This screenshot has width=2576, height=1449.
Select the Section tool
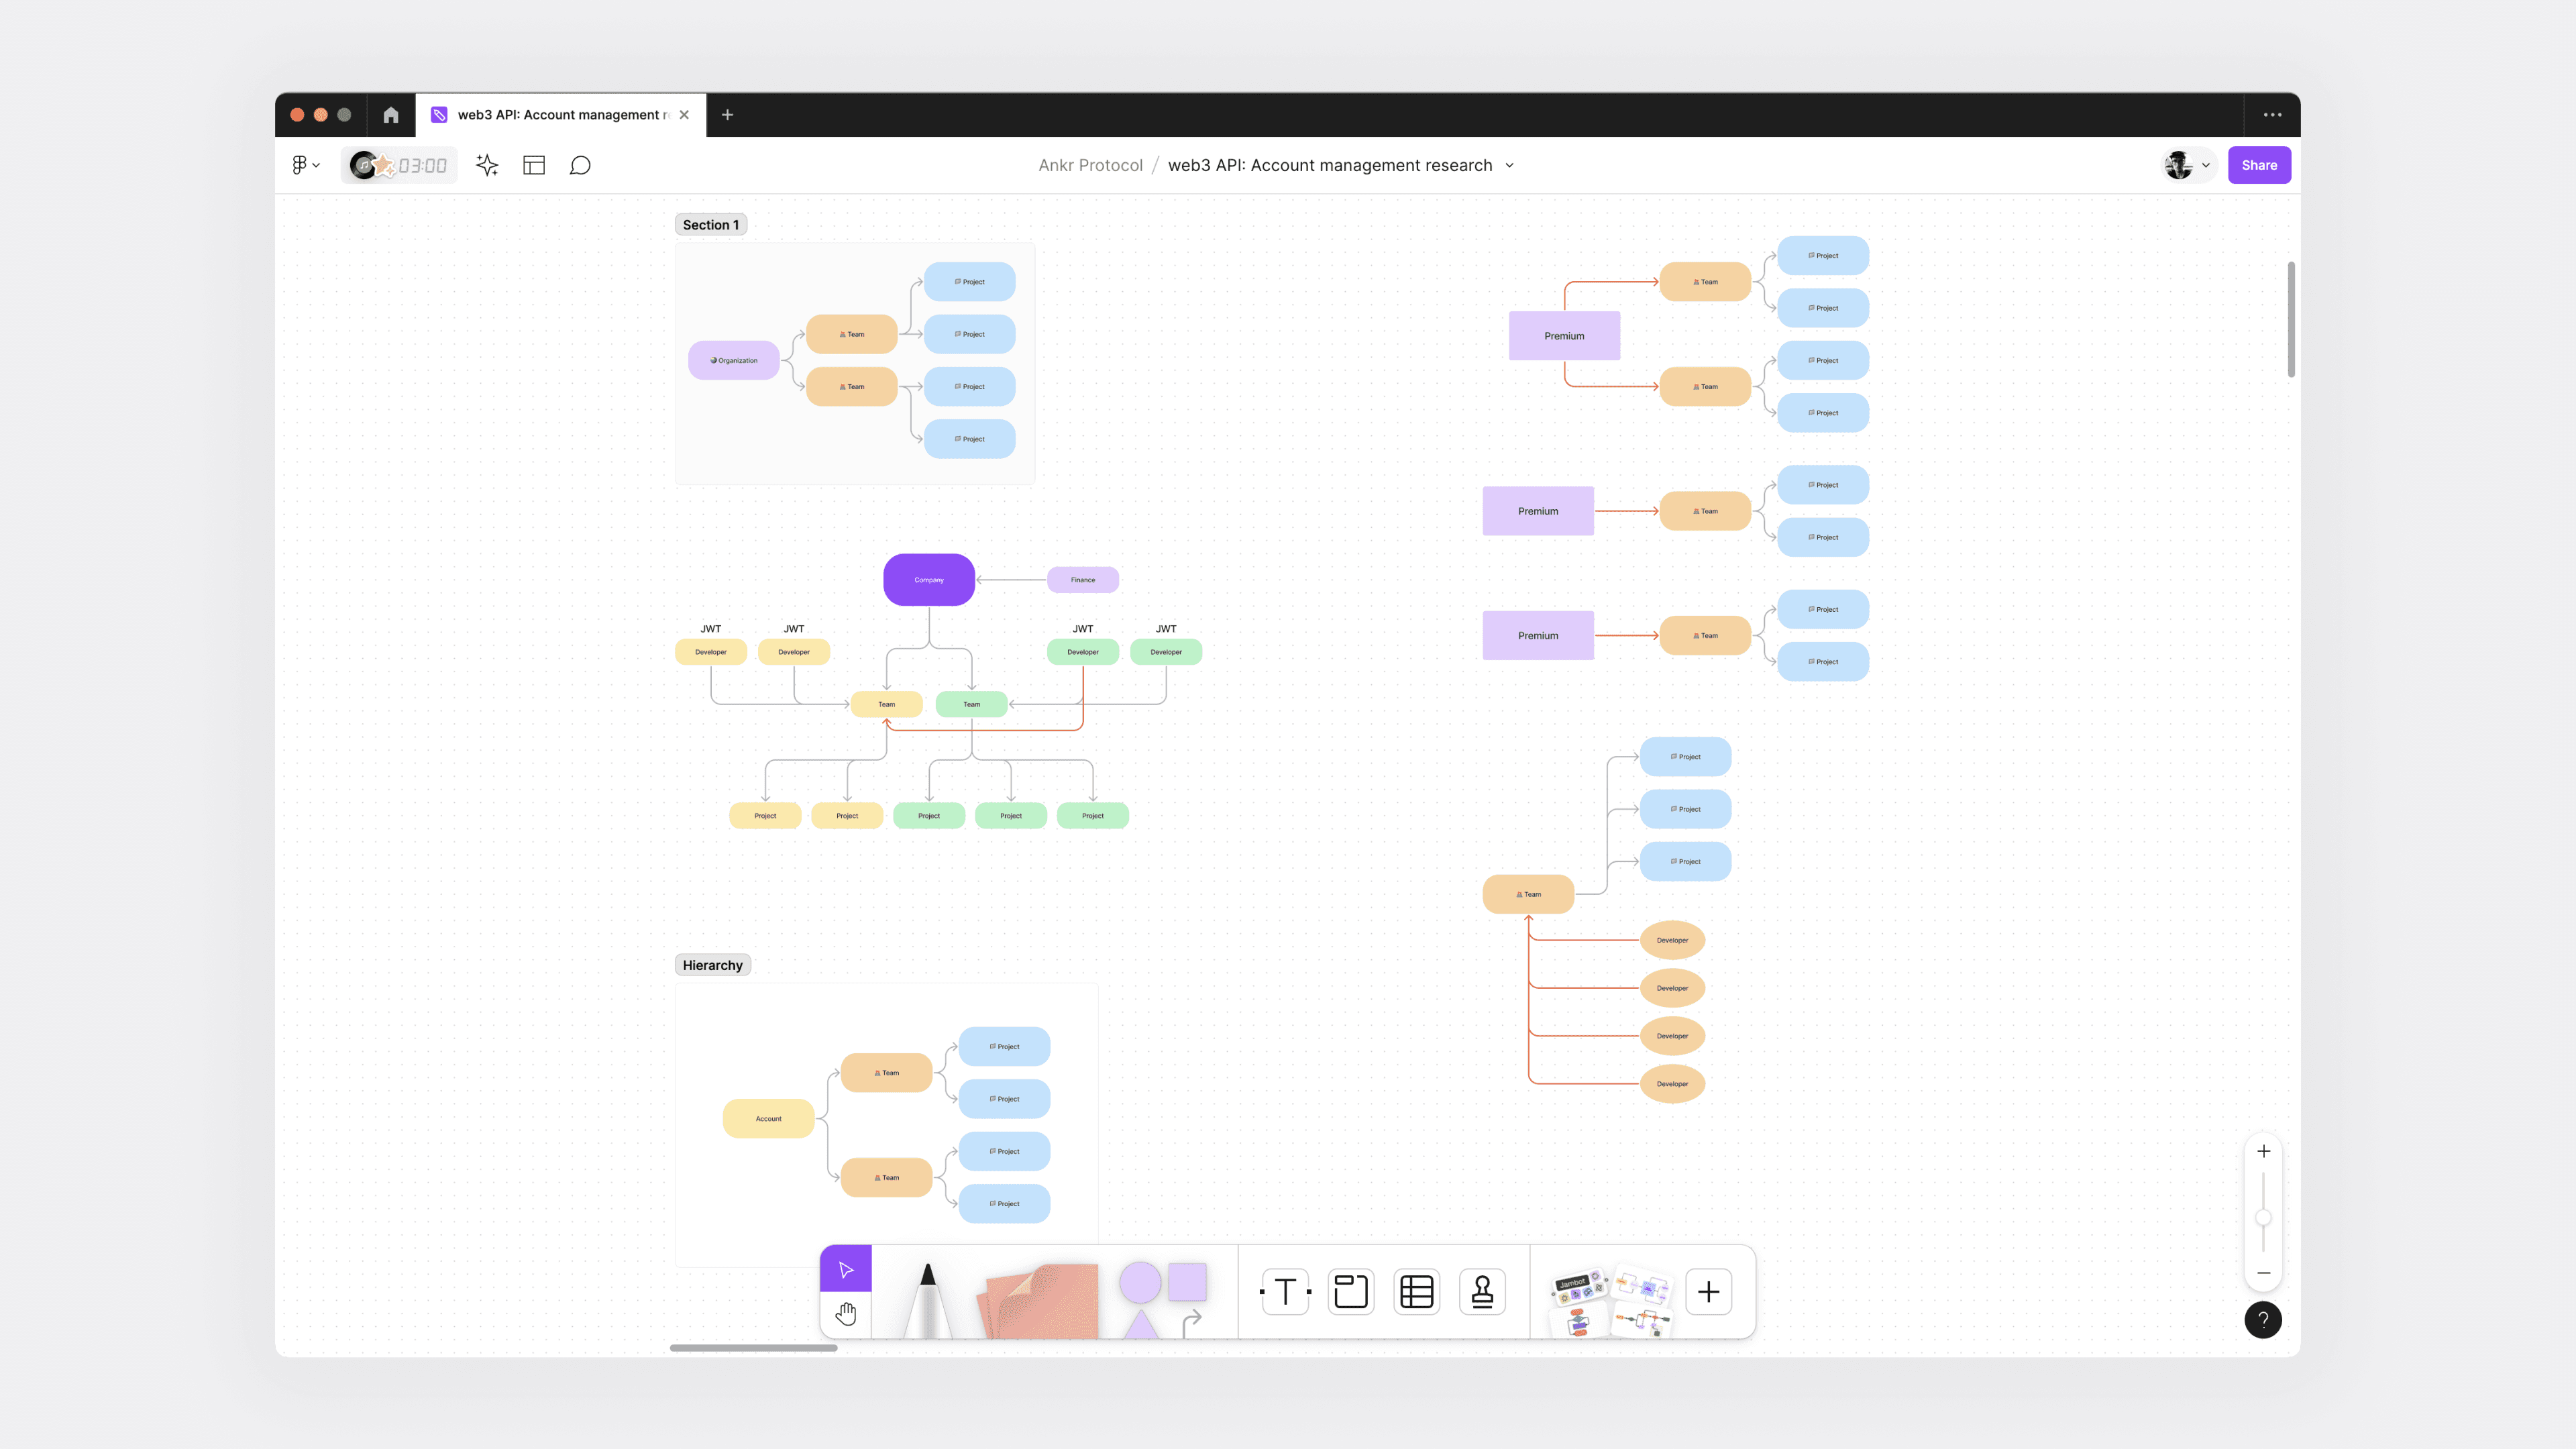pos(1350,1292)
